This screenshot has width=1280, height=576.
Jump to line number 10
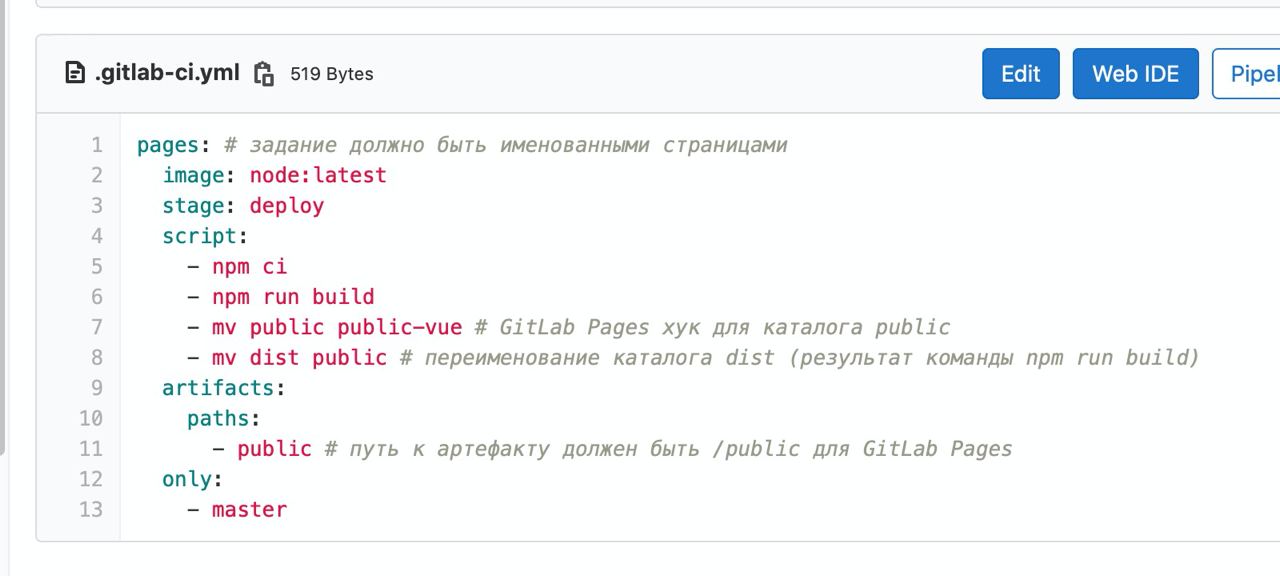pyautogui.click(x=91, y=418)
